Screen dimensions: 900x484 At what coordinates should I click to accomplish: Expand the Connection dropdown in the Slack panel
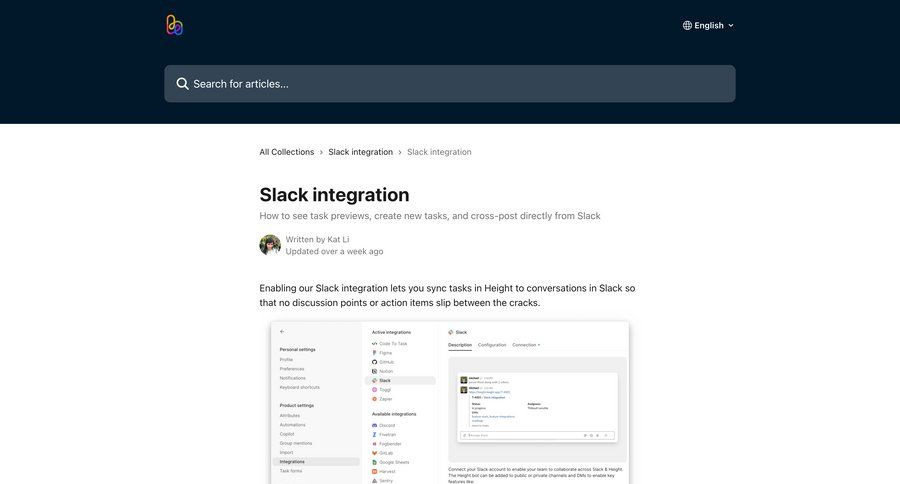pyautogui.click(x=526, y=345)
